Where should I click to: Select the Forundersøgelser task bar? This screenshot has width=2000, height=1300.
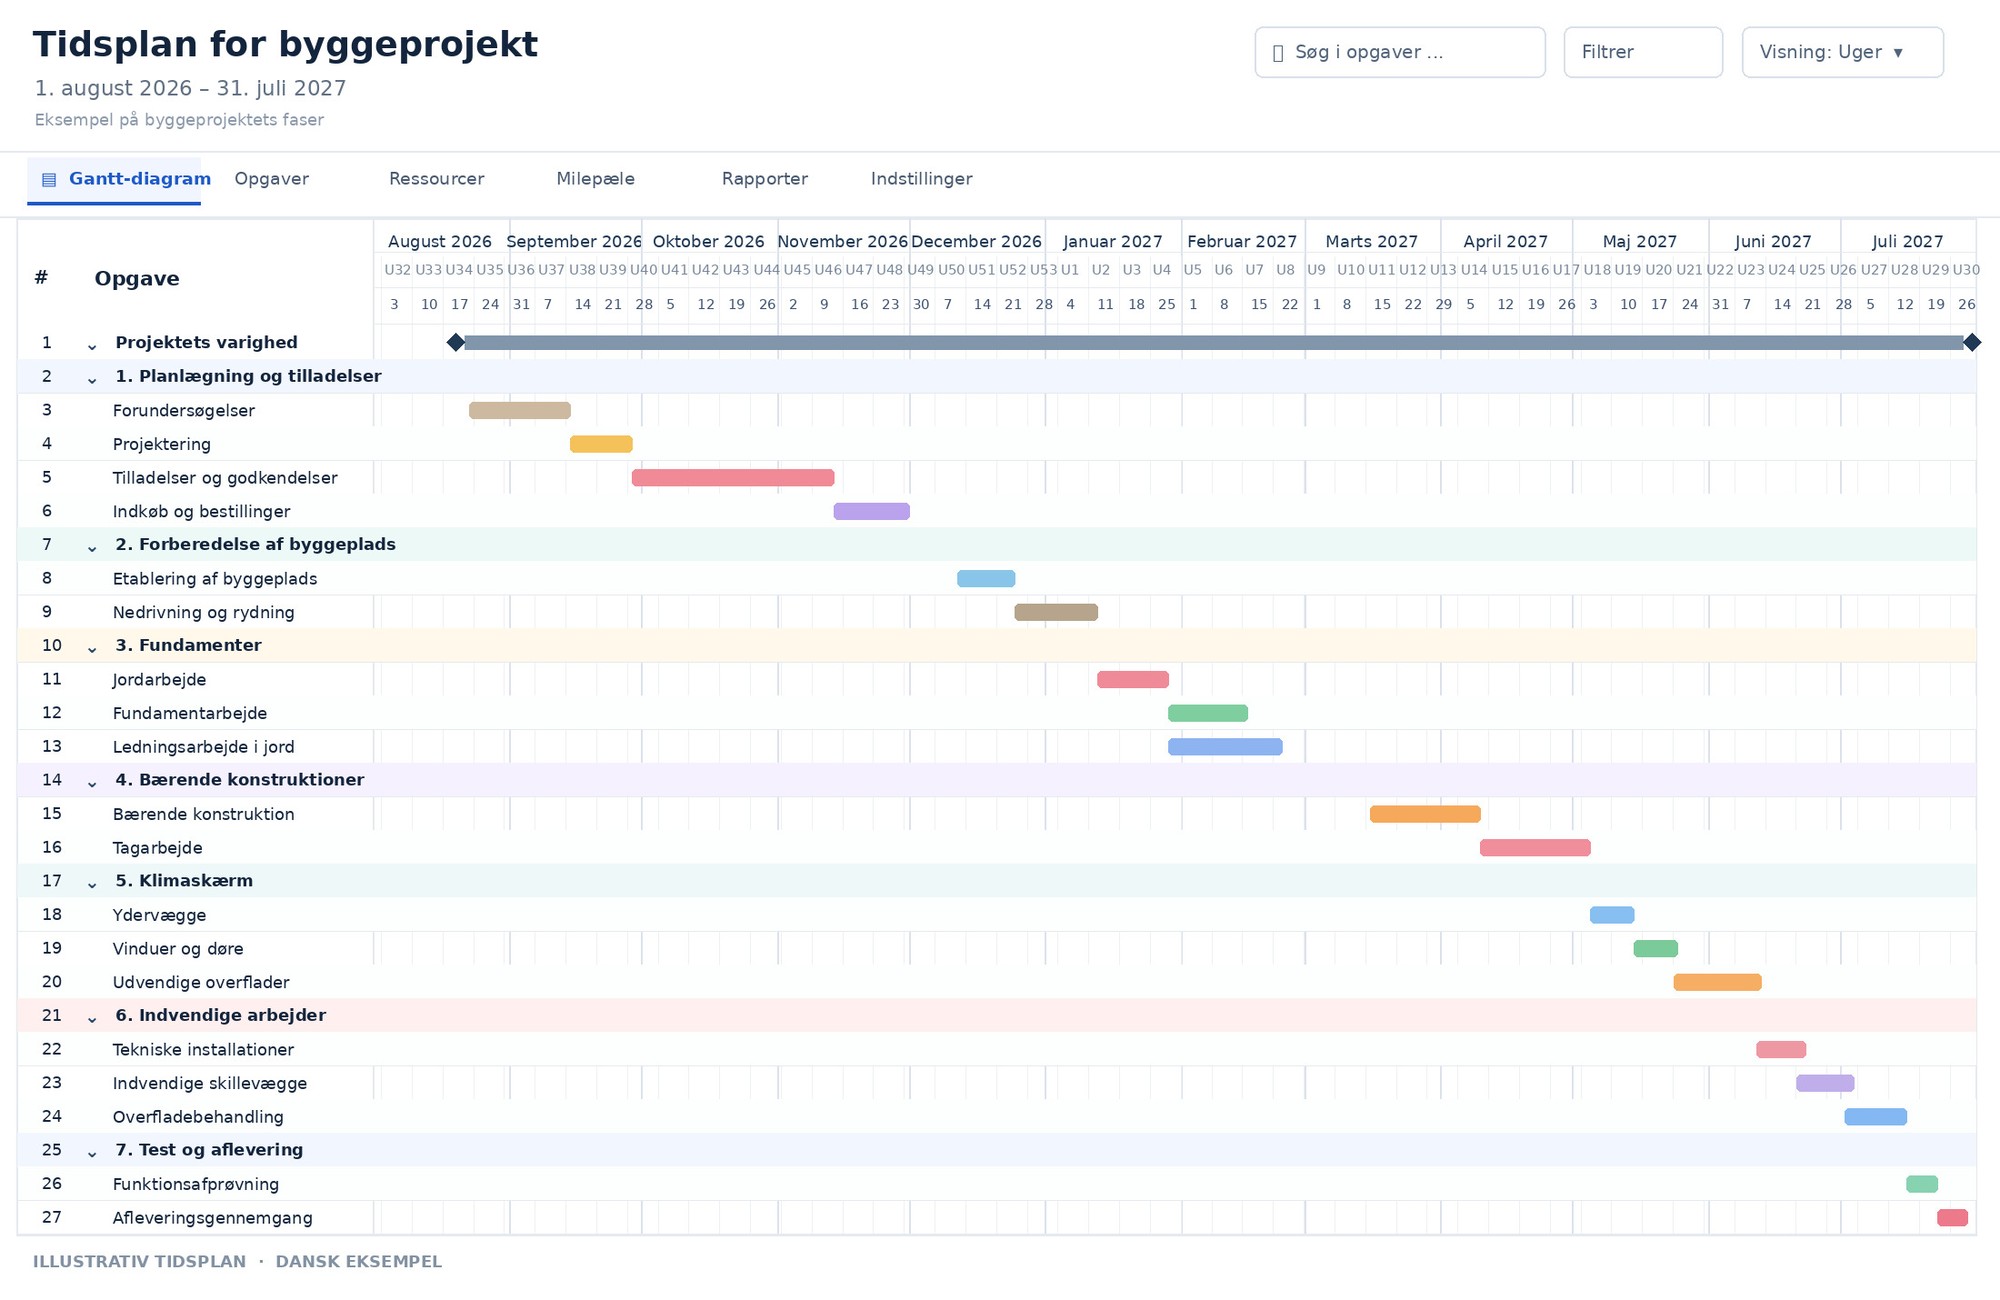click(520, 410)
